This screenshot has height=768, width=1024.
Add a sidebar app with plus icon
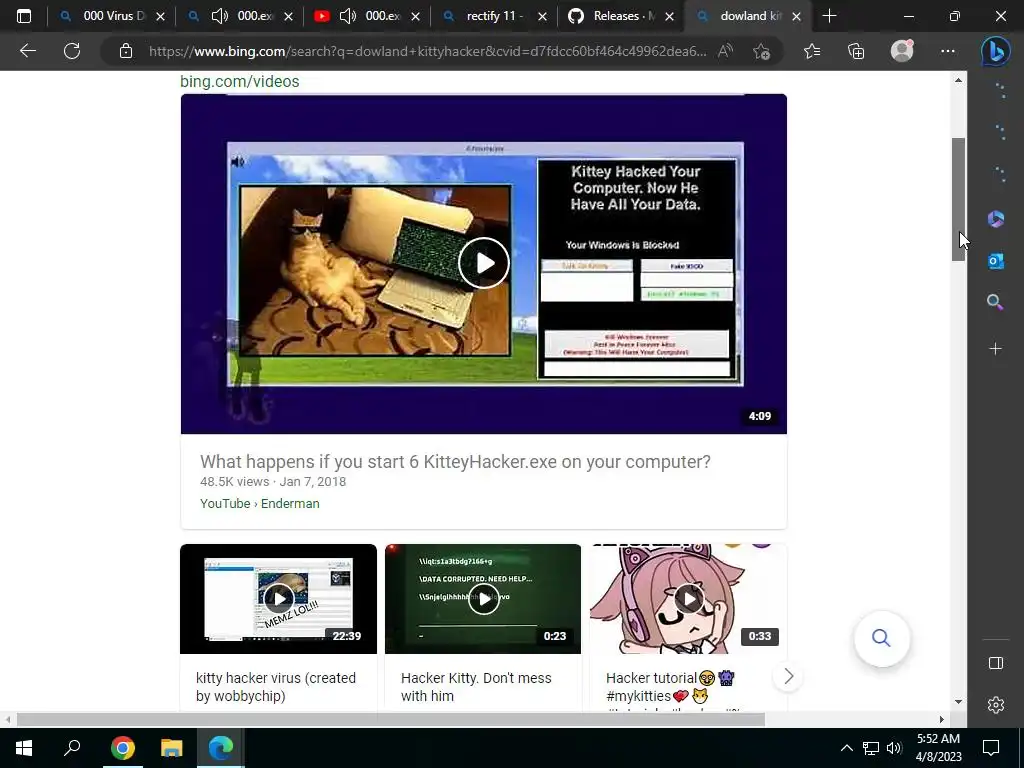click(x=995, y=349)
